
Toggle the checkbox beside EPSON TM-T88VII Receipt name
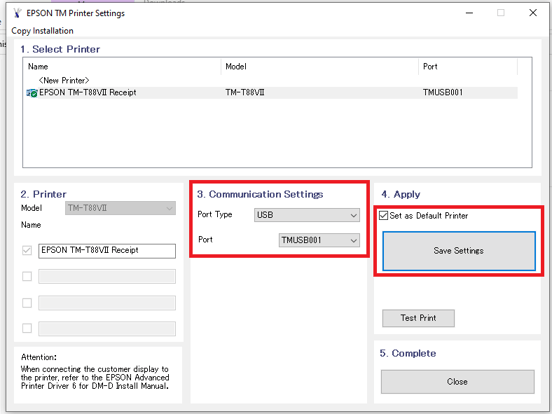[x=27, y=251]
